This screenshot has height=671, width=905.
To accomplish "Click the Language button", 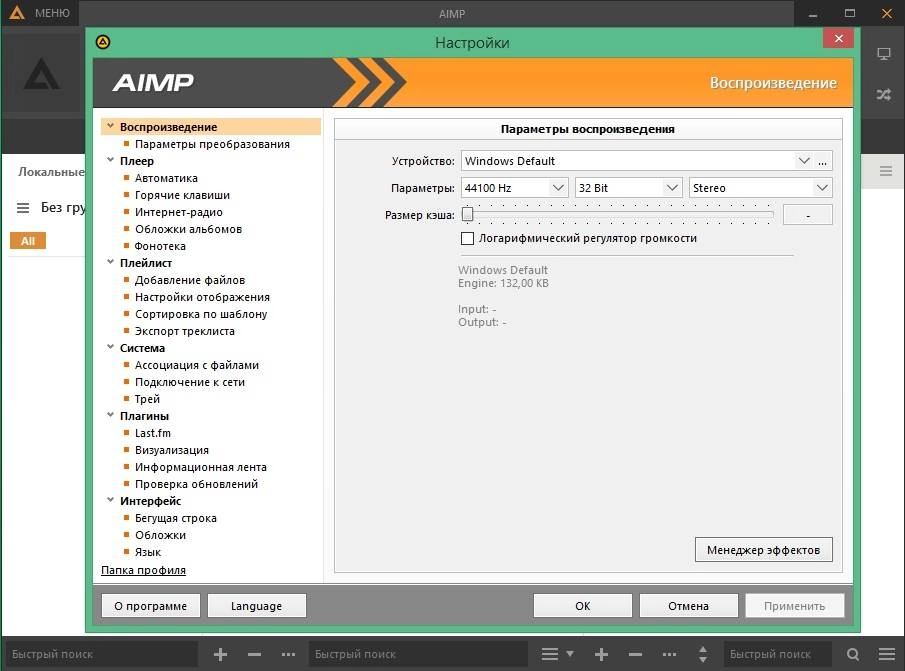I will [x=256, y=606].
